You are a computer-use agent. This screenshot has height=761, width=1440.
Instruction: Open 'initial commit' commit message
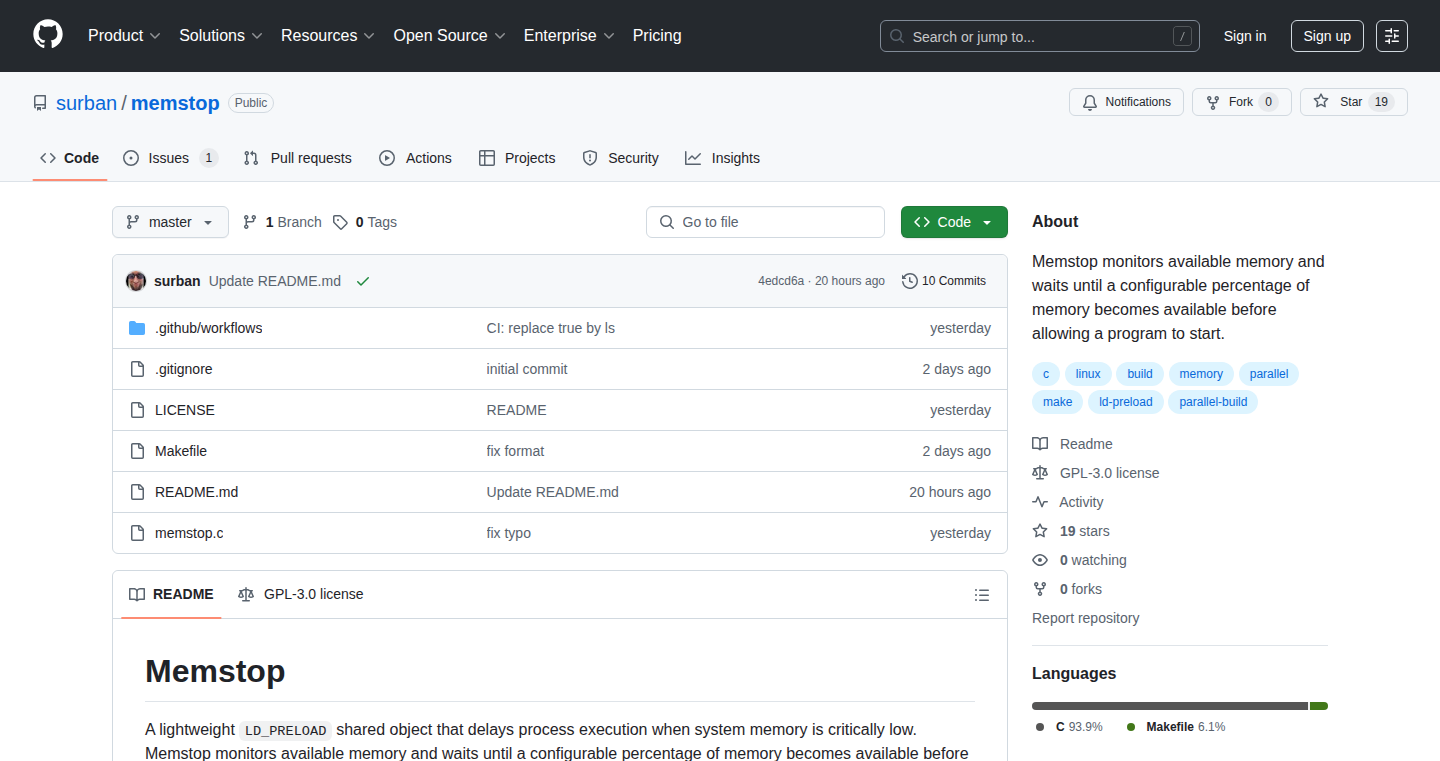click(x=527, y=369)
